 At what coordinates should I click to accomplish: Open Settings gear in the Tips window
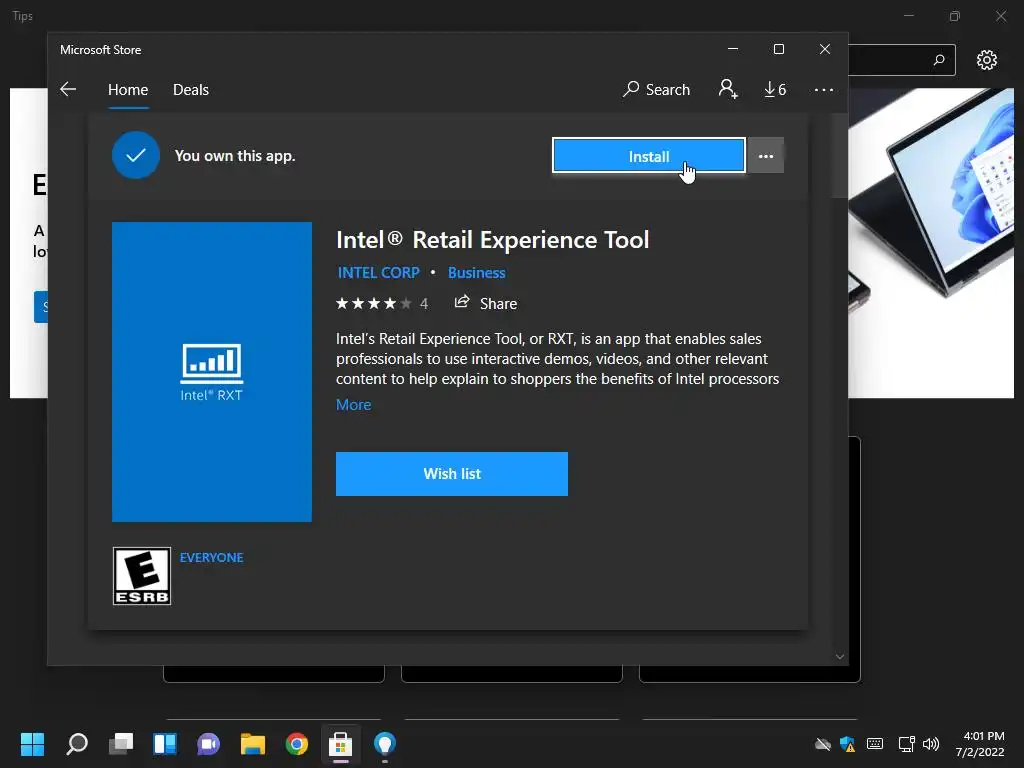coord(987,60)
